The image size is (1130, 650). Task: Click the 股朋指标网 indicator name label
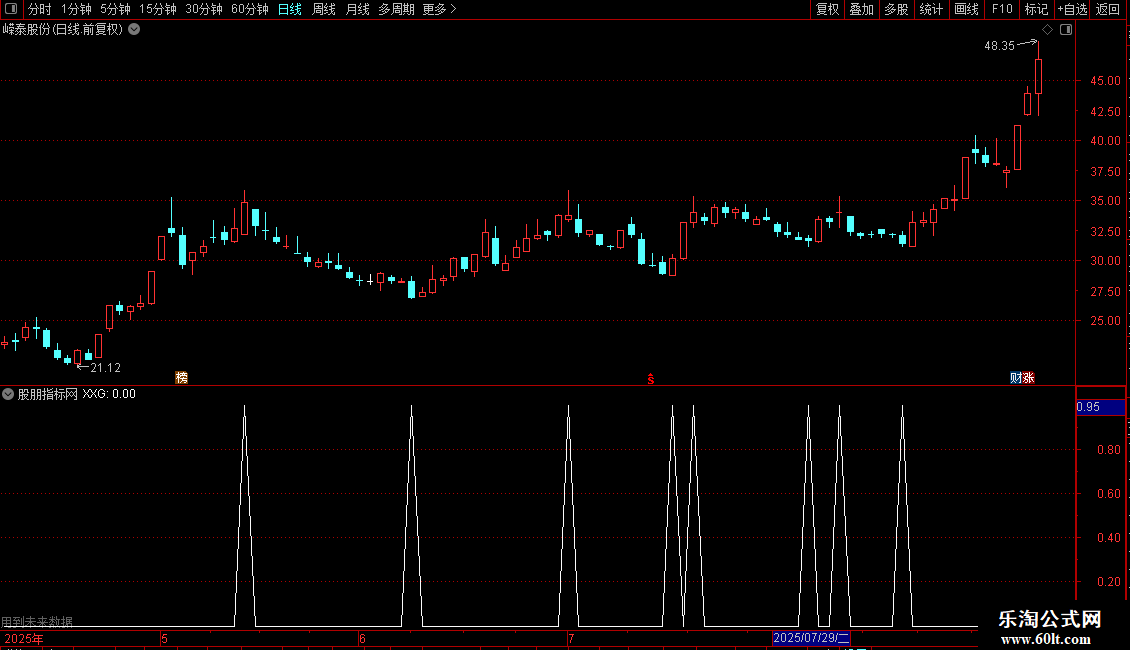pos(48,394)
